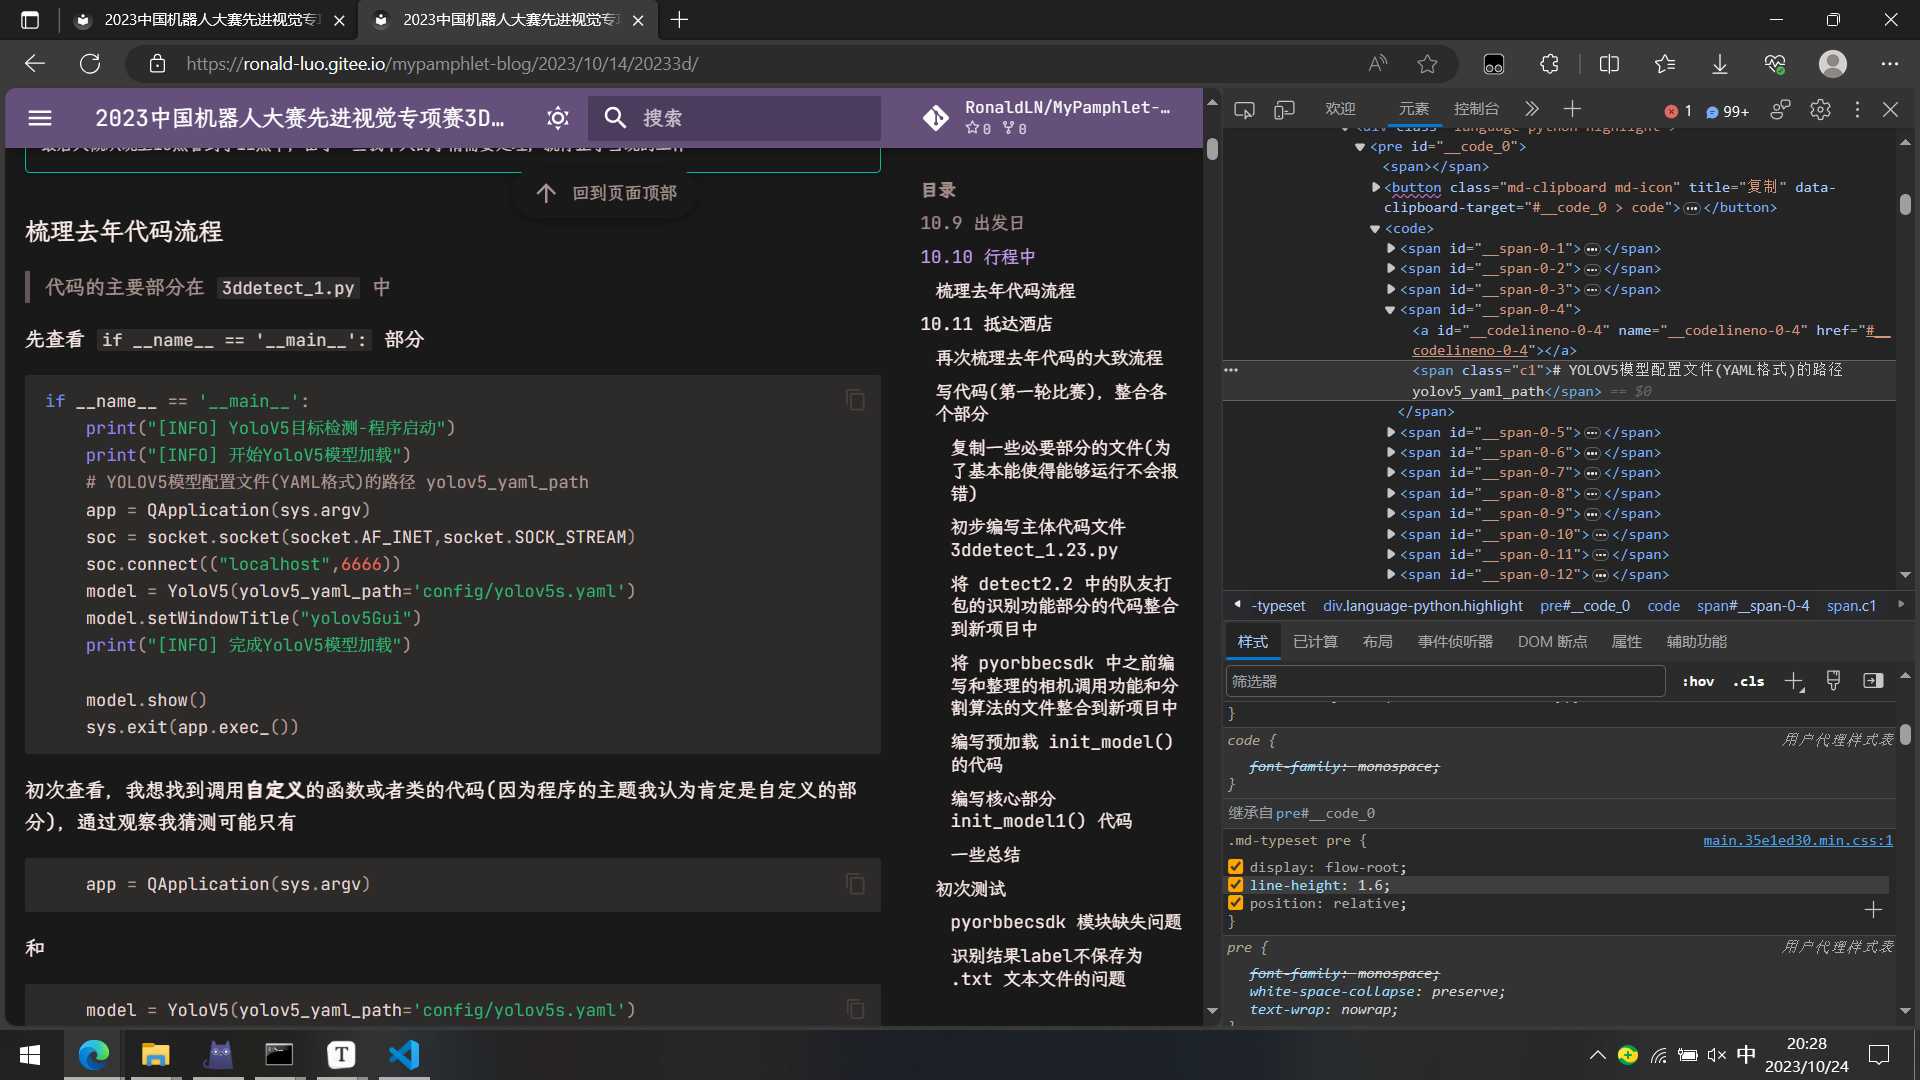This screenshot has width=1920, height=1080.
Task: Disable the line-height: 1.6 property
Action: (1236, 885)
